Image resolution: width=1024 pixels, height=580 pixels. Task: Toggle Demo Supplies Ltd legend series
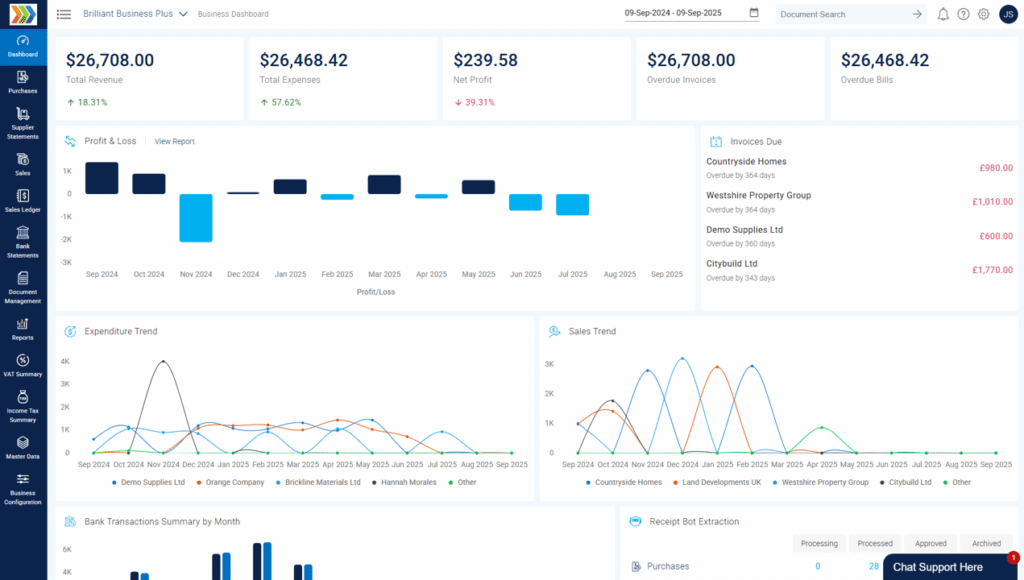[148, 482]
